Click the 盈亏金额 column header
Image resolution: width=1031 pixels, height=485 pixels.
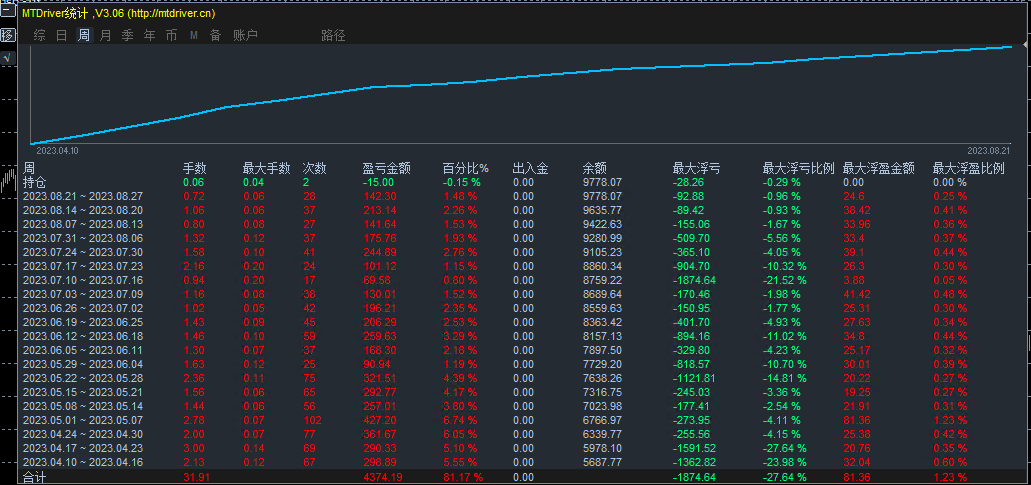(387, 168)
